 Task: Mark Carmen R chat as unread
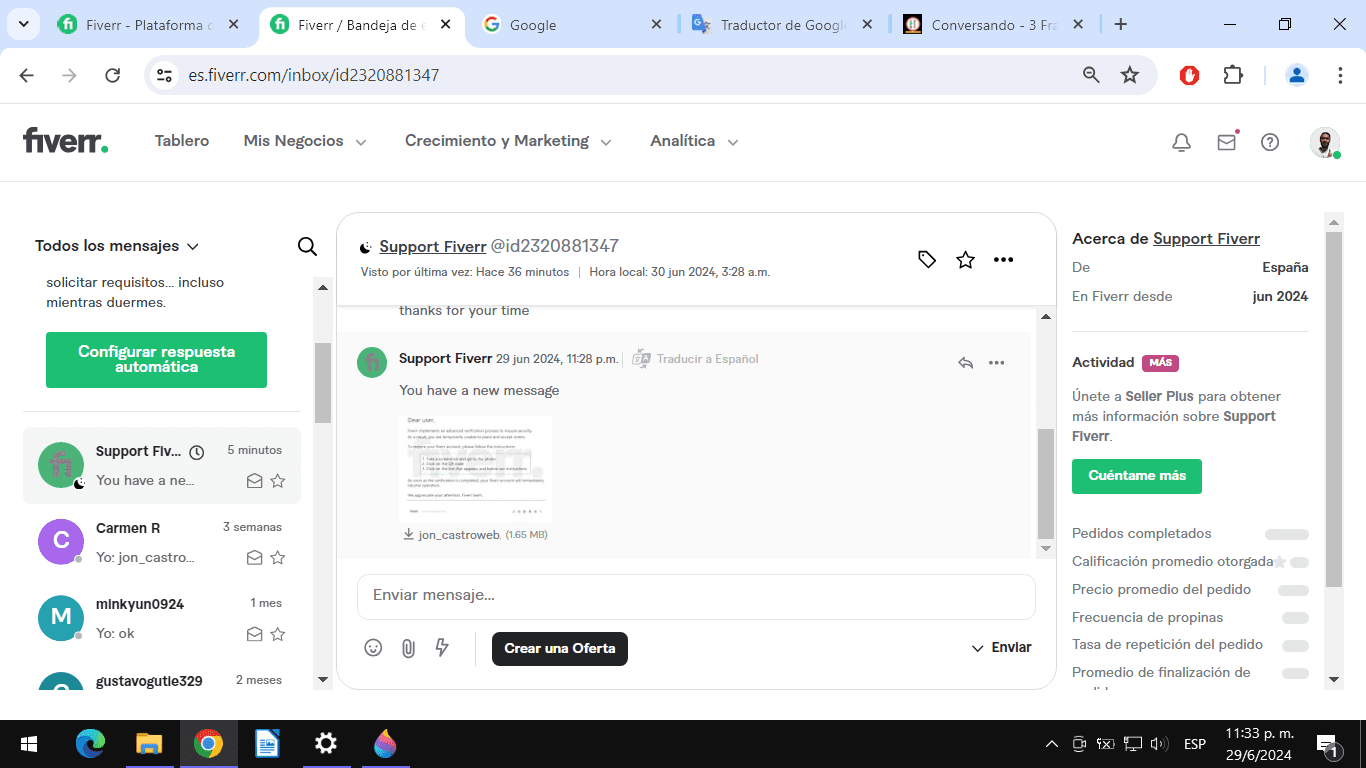255,557
